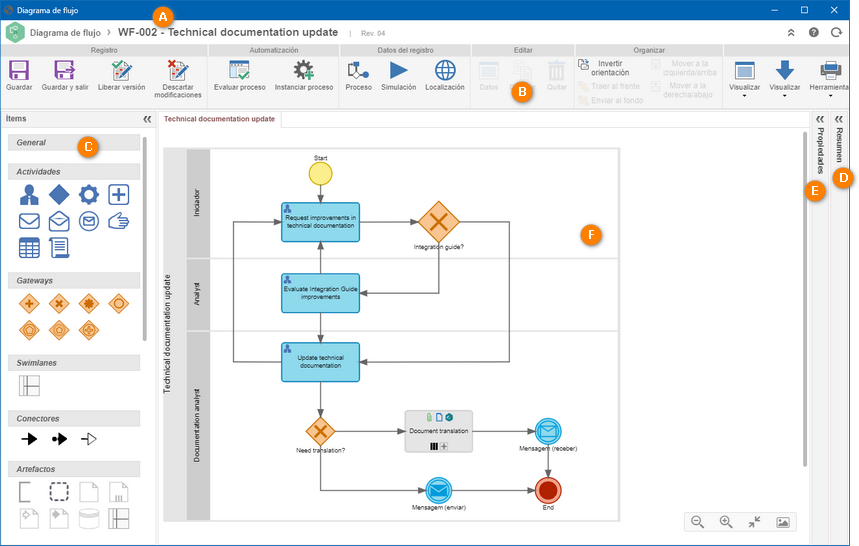
Task: Choose the inclusive gateway with circle
Action: click(x=118, y=303)
